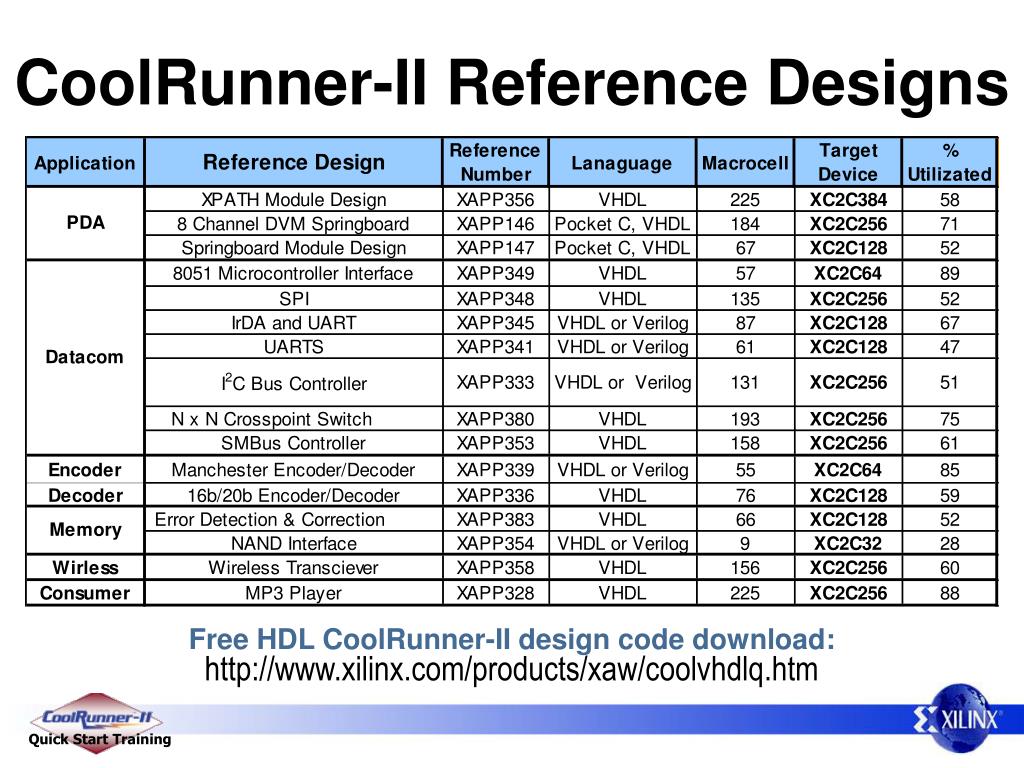Click the Wireless Transciever cell
1024x768 pixels.
[x=294, y=568]
